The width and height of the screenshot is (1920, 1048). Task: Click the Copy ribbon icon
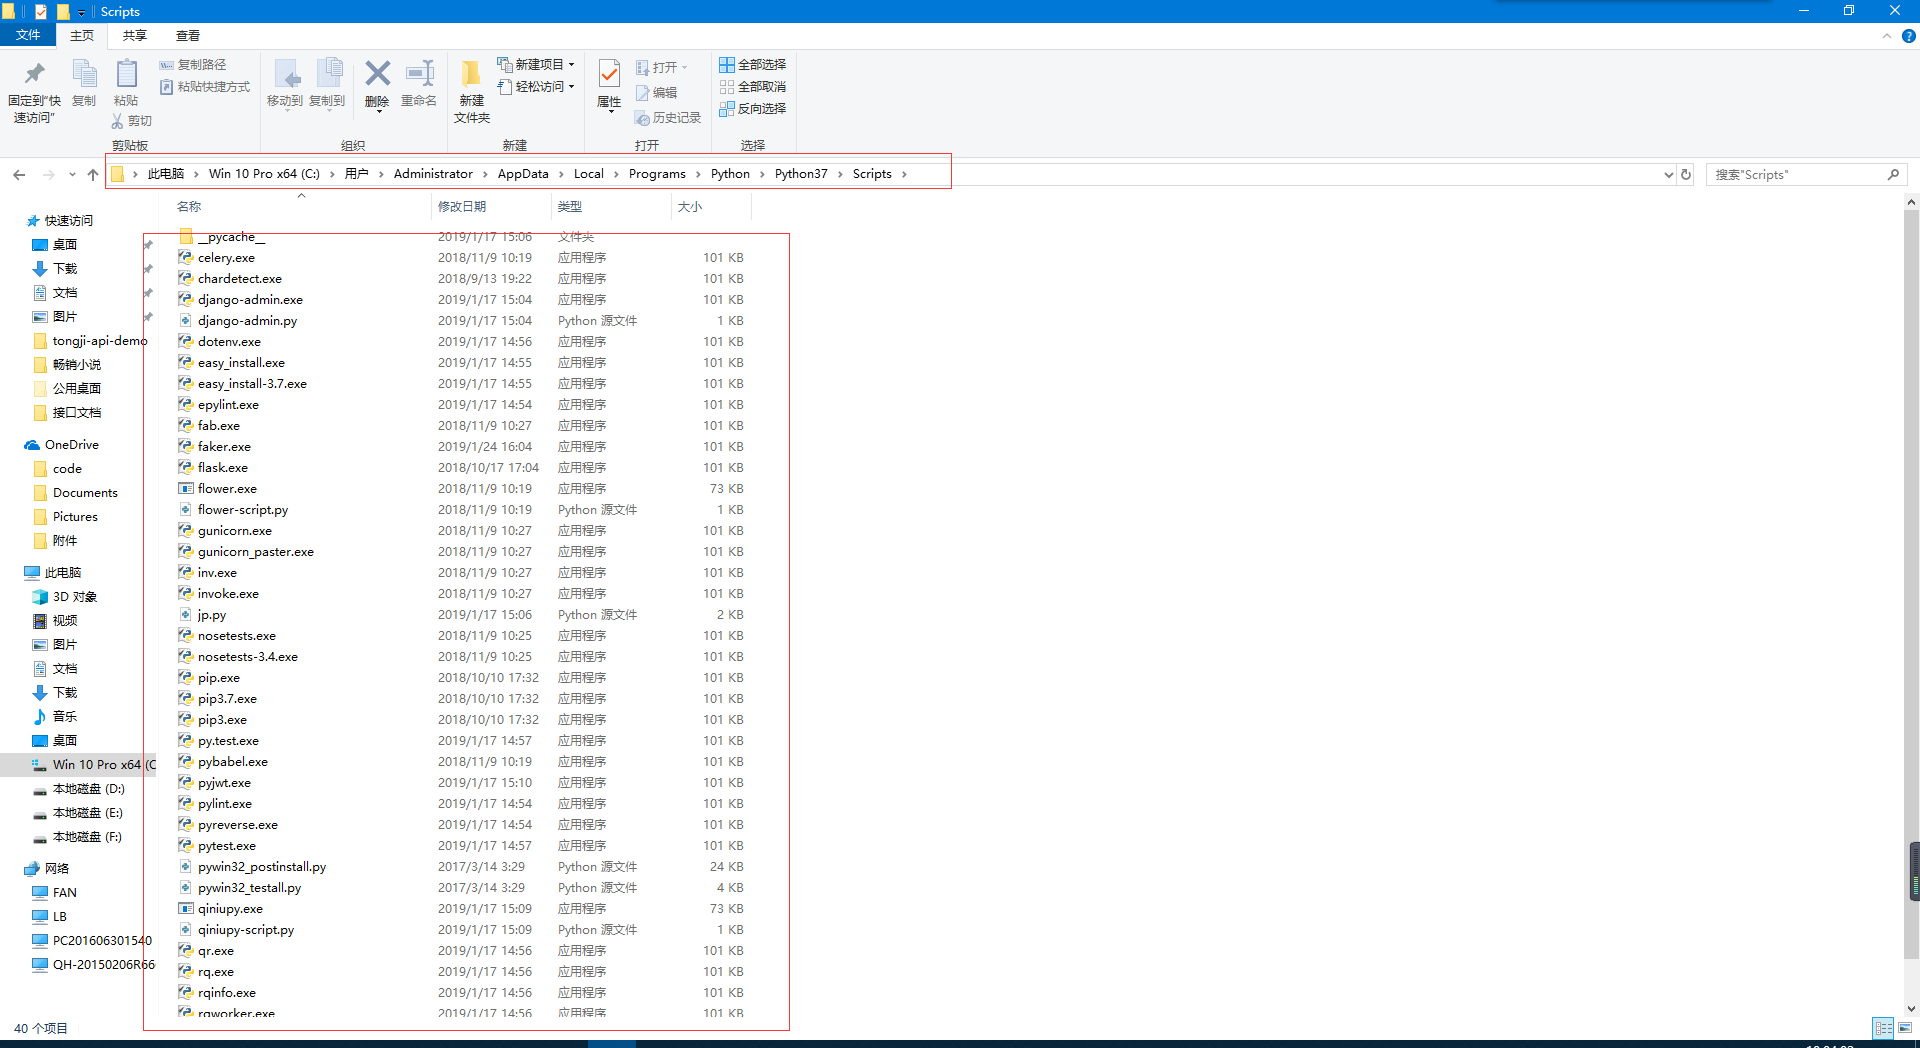[x=84, y=84]
